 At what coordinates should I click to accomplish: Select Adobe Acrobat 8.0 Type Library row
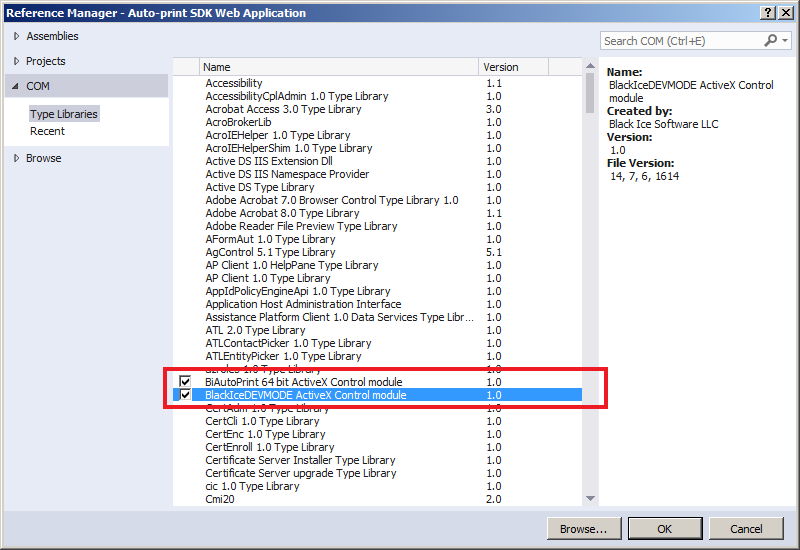[282, 213]
